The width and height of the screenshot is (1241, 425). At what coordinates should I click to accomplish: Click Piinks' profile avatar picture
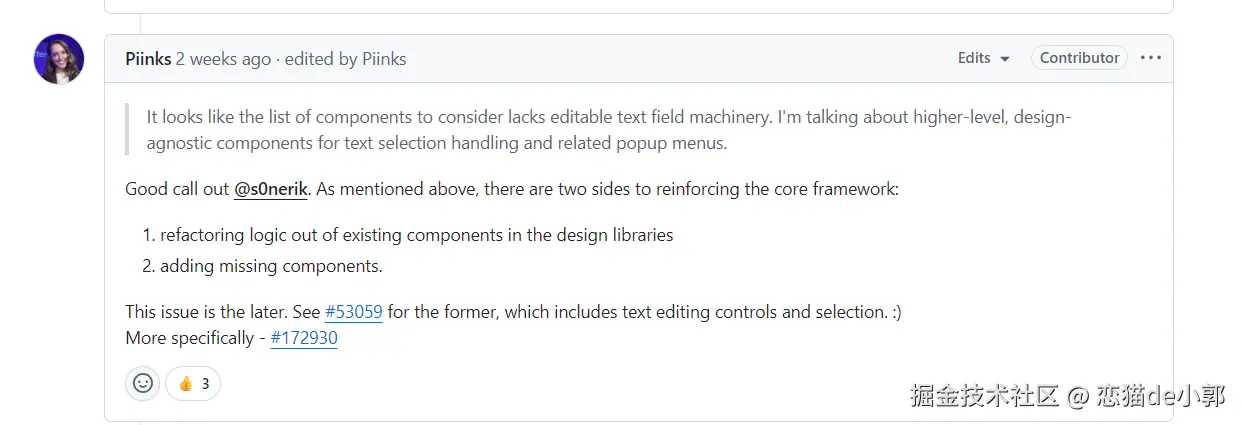click(x=59, y=59)
